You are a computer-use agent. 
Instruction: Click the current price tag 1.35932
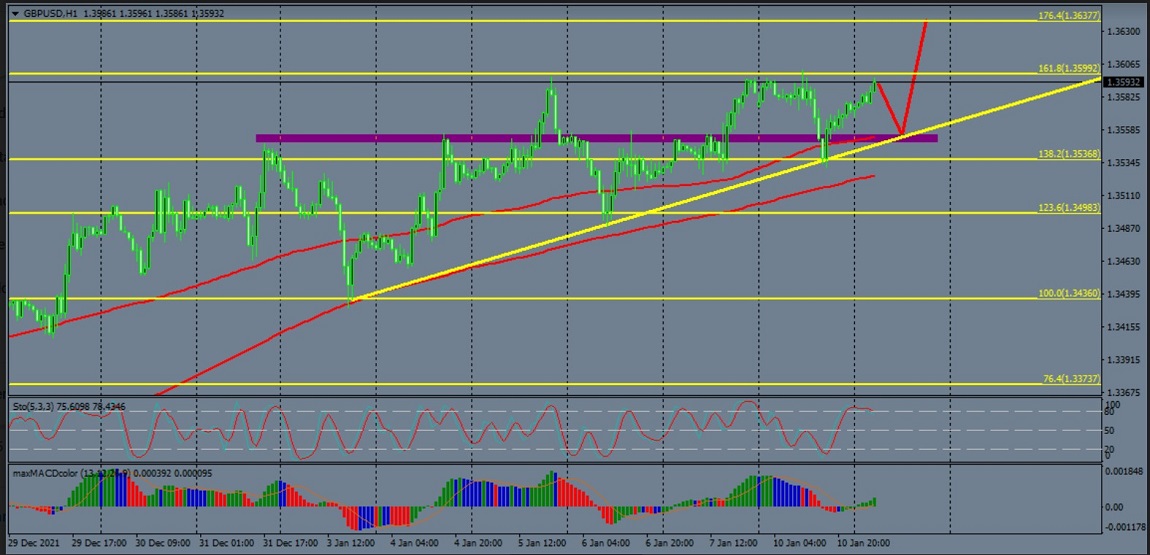[1125, 82]
